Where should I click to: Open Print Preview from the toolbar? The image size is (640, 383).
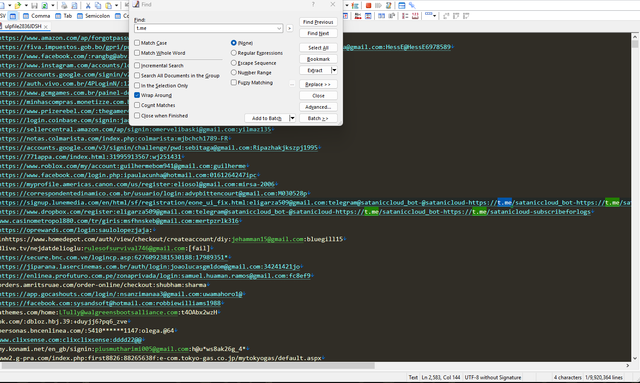coord(74,6)
